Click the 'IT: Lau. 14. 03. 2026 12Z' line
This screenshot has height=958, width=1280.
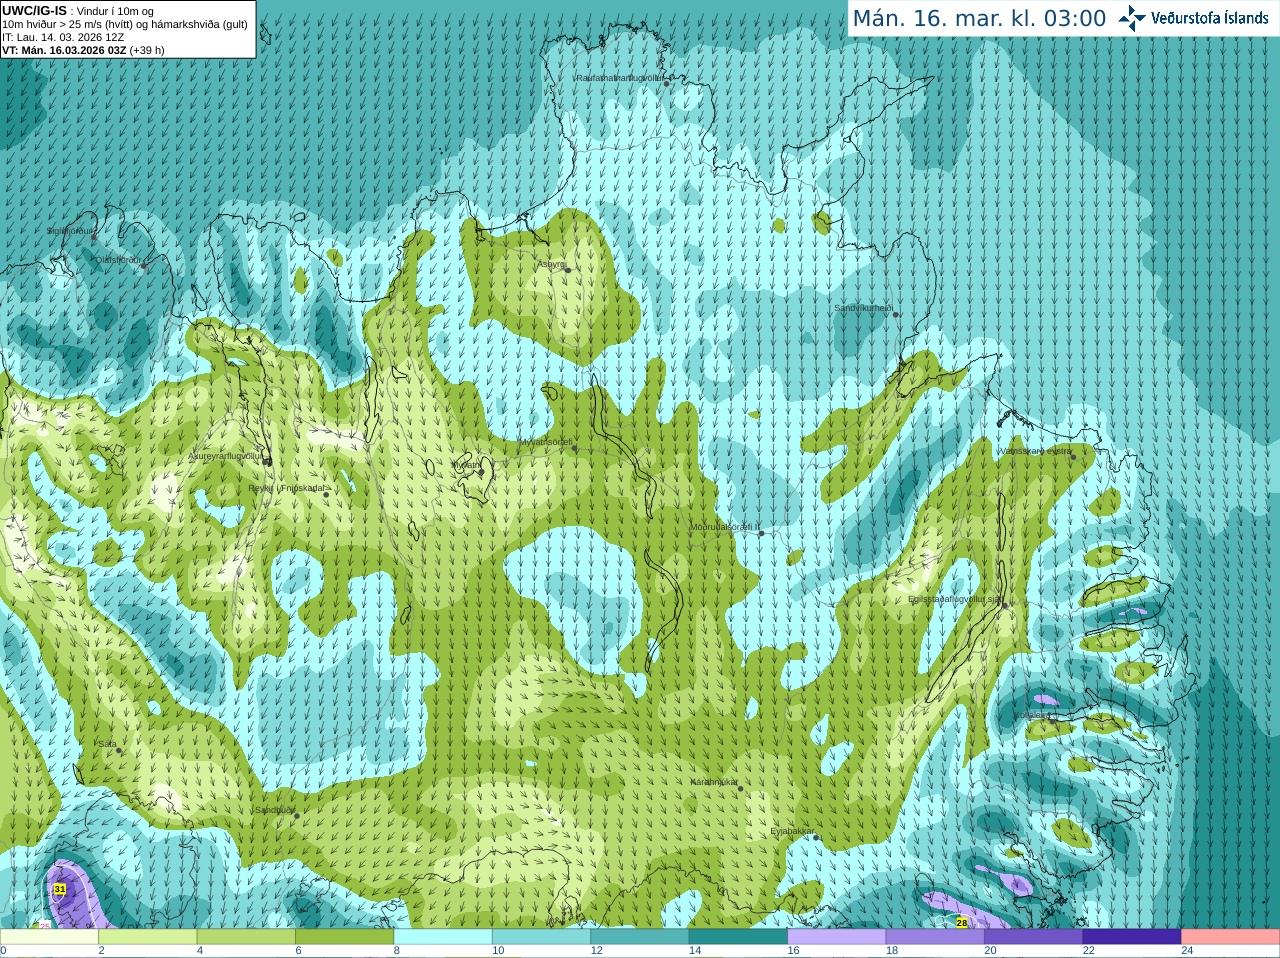[x=63, y=37]
